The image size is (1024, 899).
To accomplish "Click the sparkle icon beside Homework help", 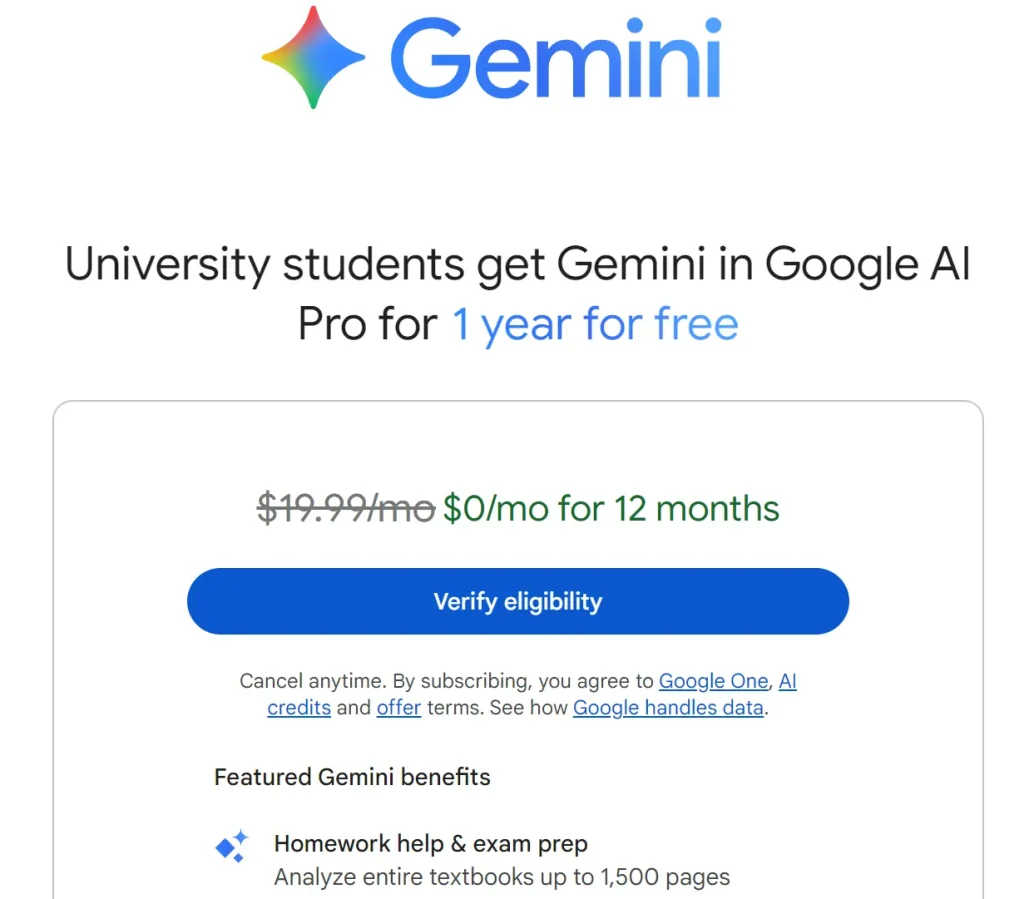I will [x=232, y=846].
